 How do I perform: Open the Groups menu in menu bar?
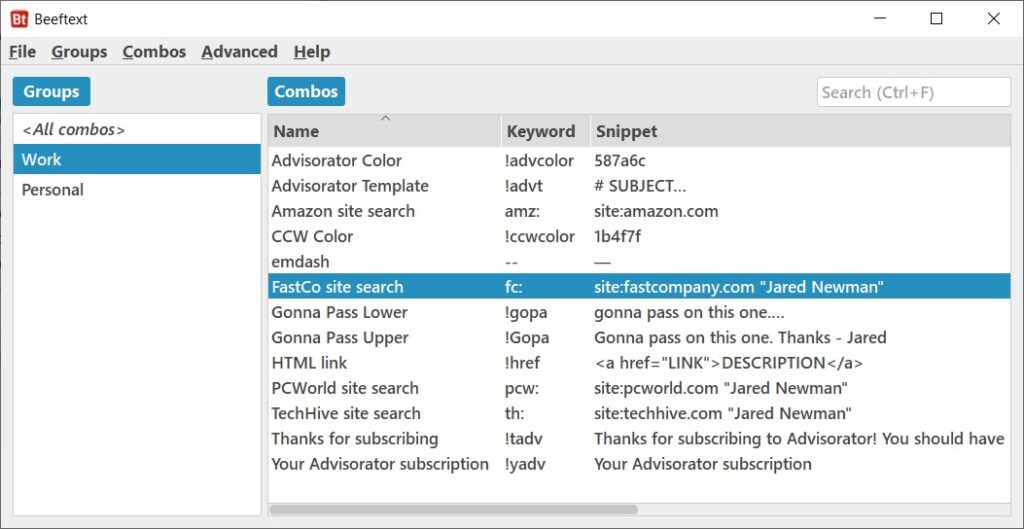[x=79, y=52]
